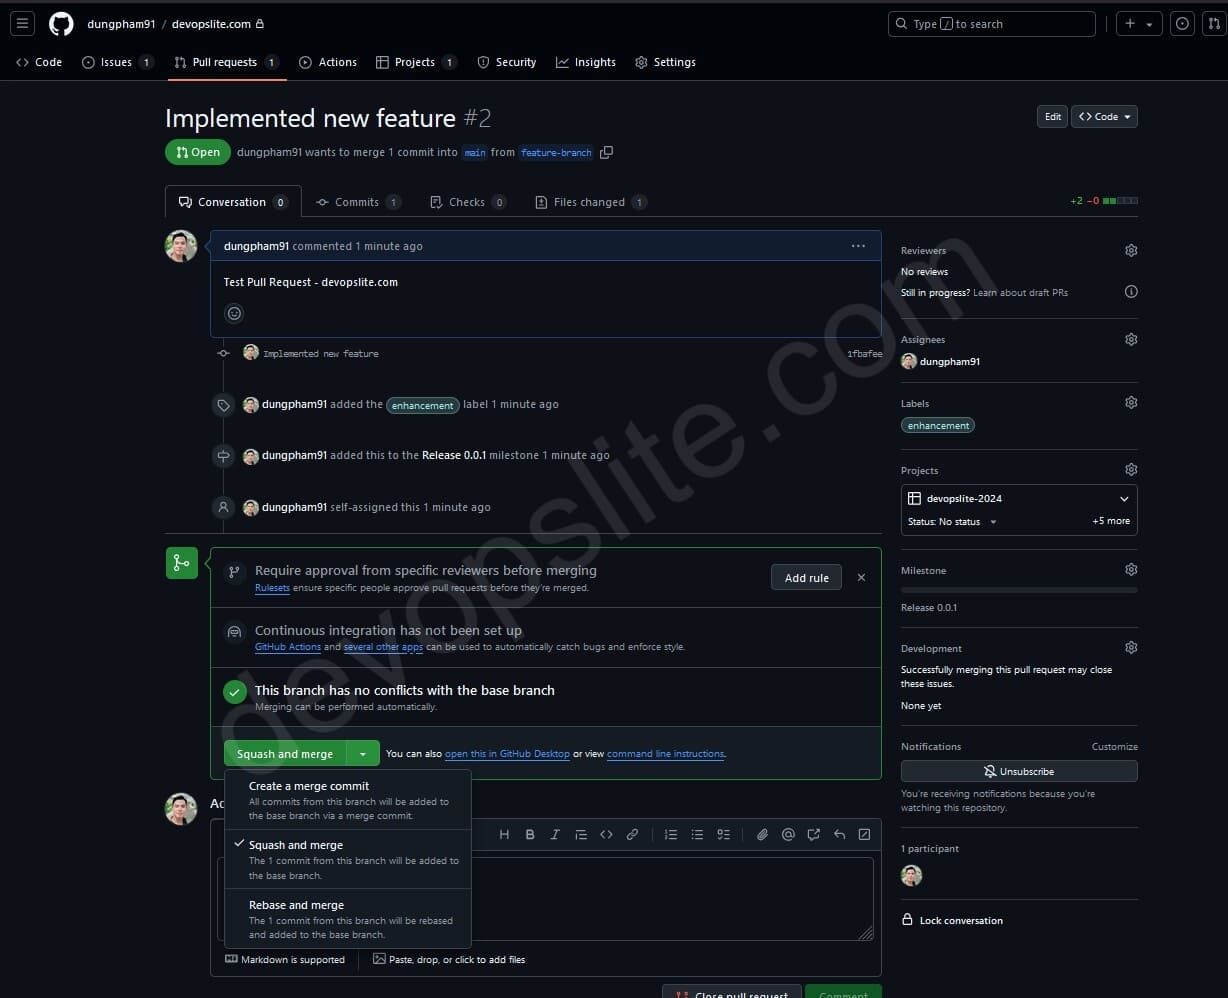Open Labels settings gear

[1131, 402]
